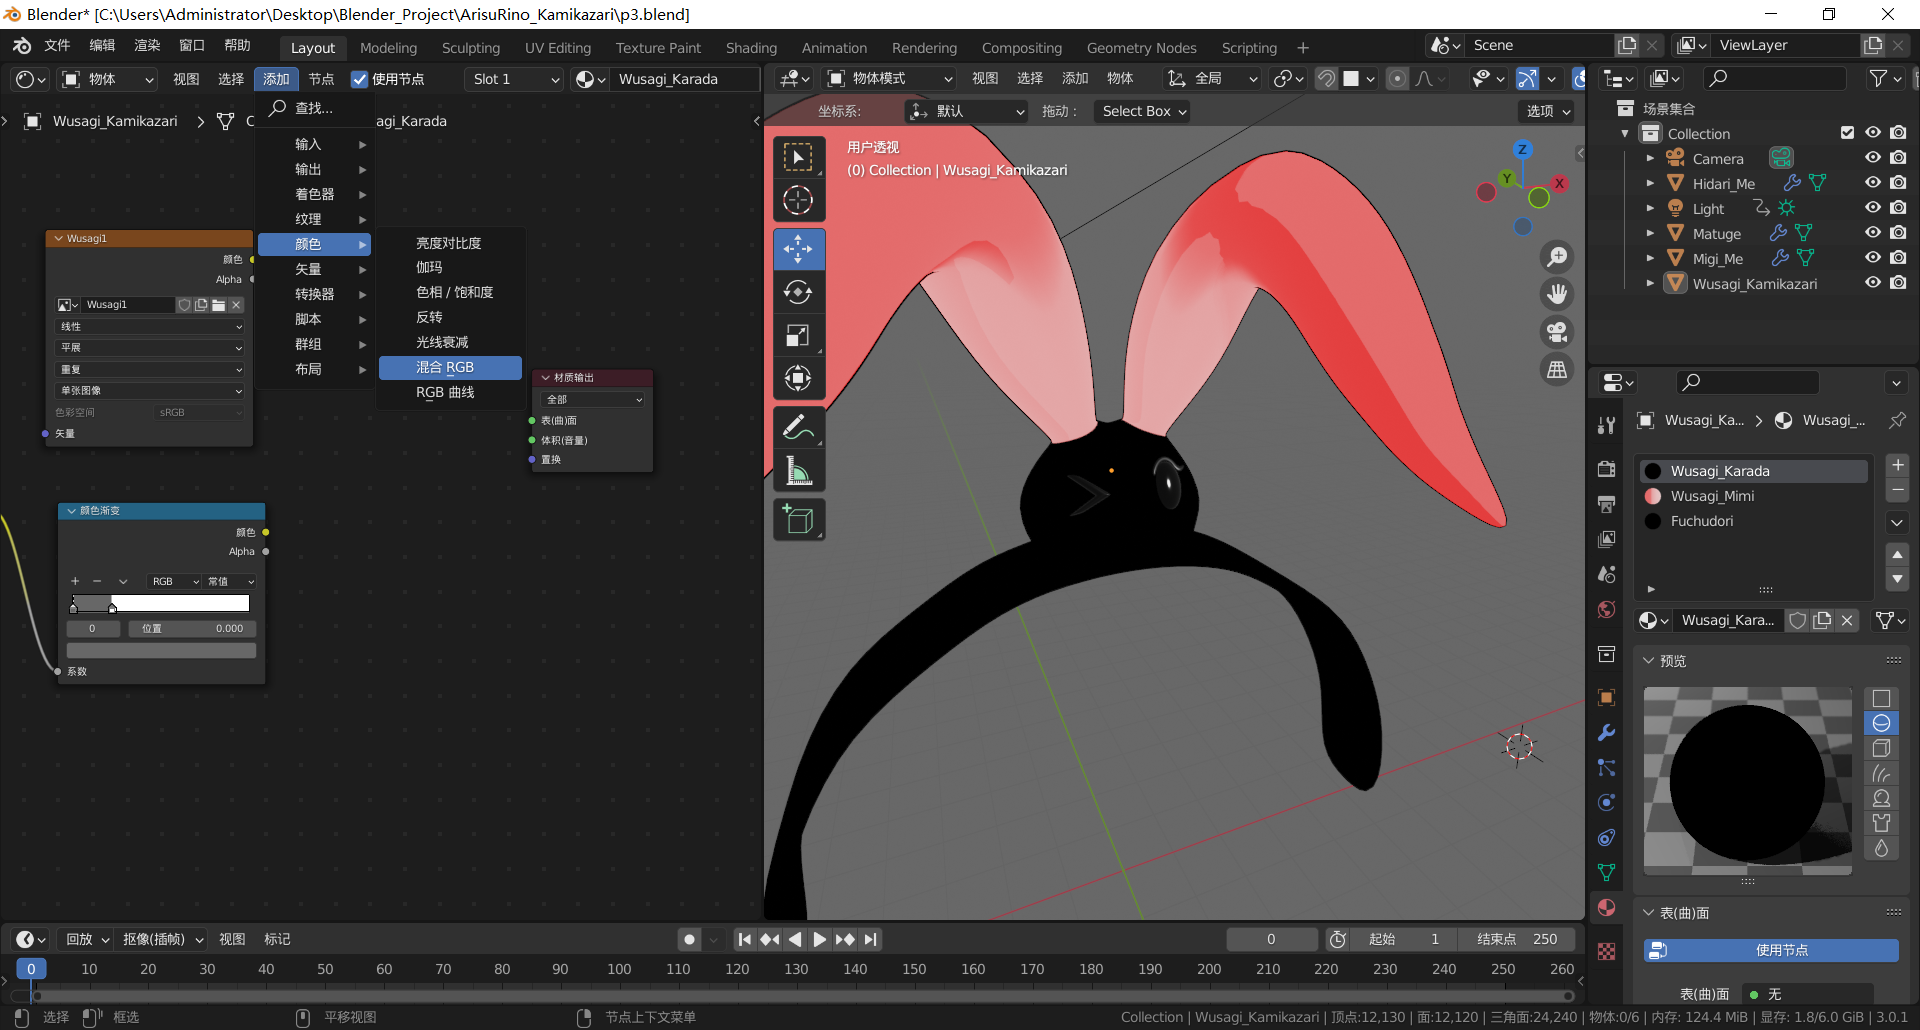Select the Measure tool
1920x1030 pixels.
pos(798,471)
